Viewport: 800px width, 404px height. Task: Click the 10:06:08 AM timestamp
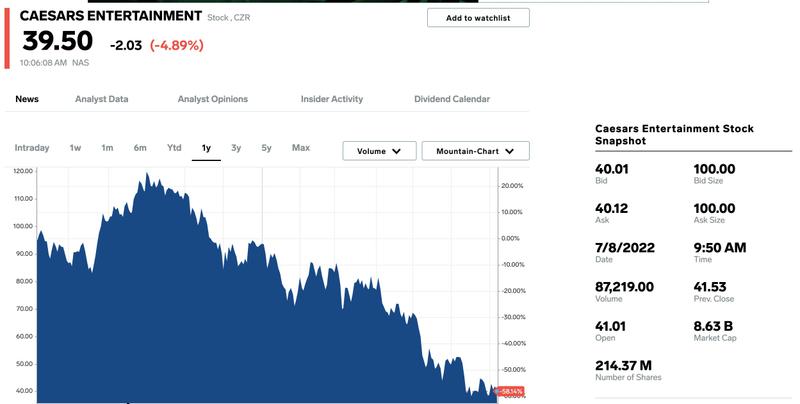pos(43,63)
